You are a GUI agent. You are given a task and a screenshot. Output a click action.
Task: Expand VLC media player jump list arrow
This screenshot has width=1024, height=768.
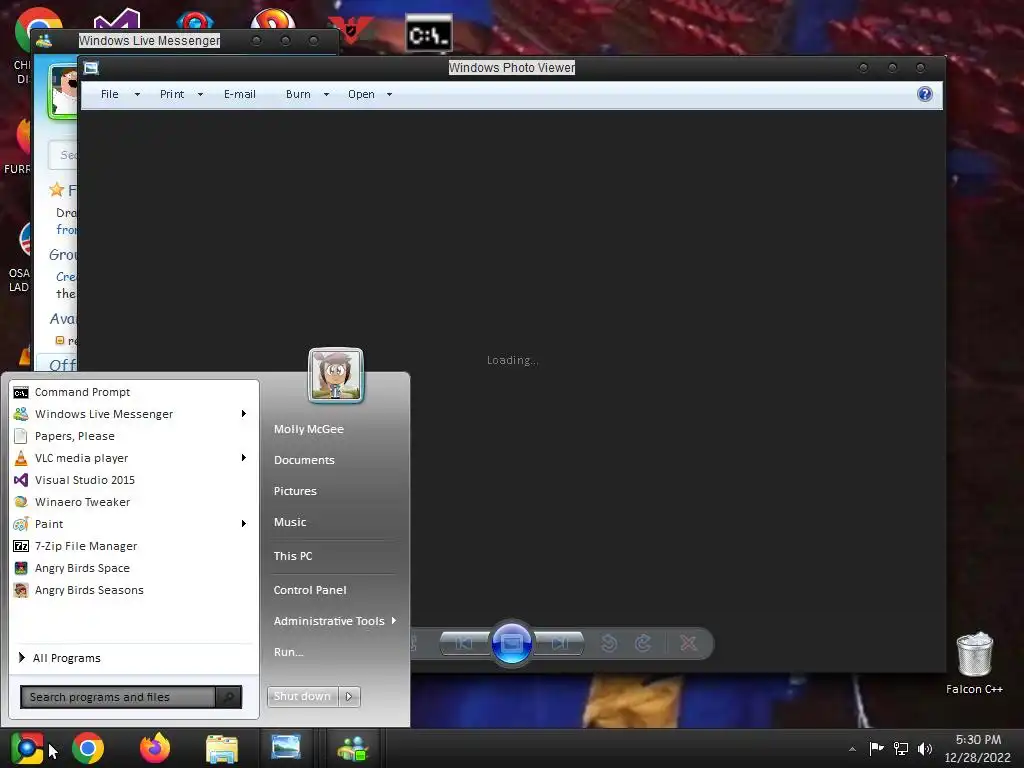coord(244,458)
